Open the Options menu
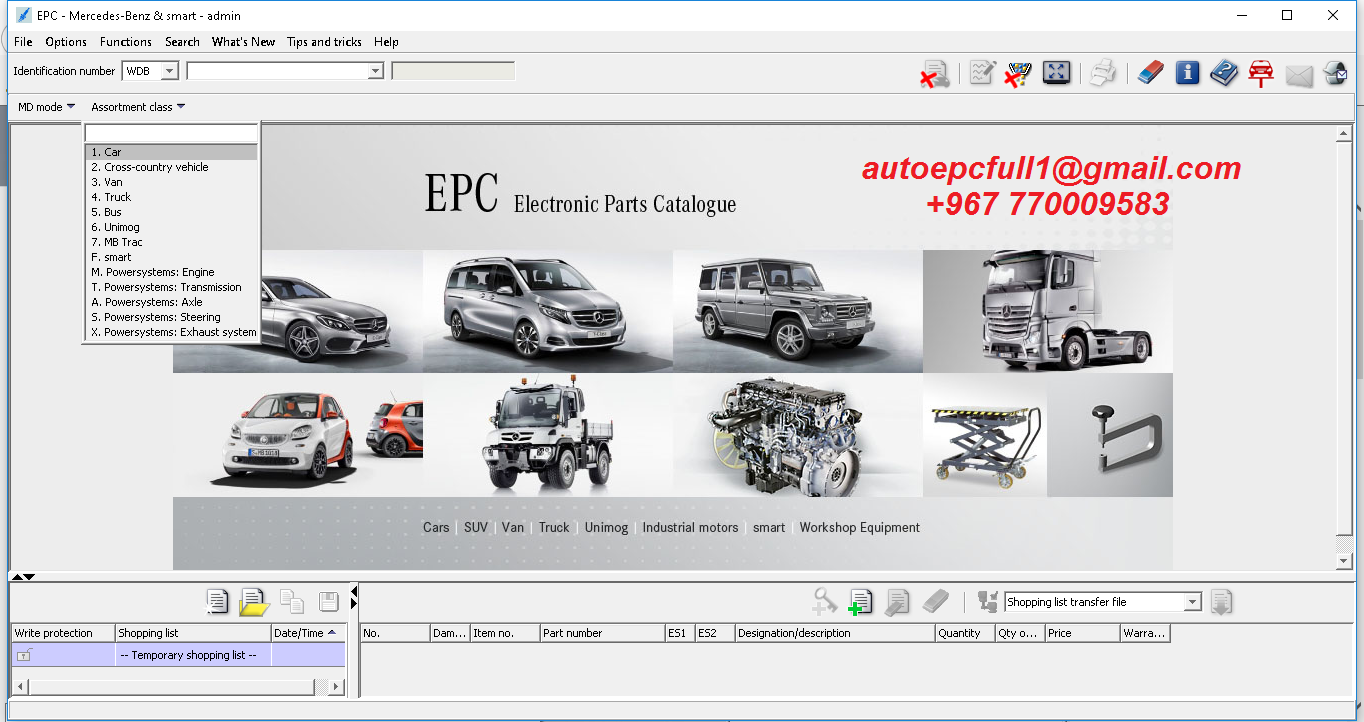This screenshot has height=722, width=1364. coord(66,42)
